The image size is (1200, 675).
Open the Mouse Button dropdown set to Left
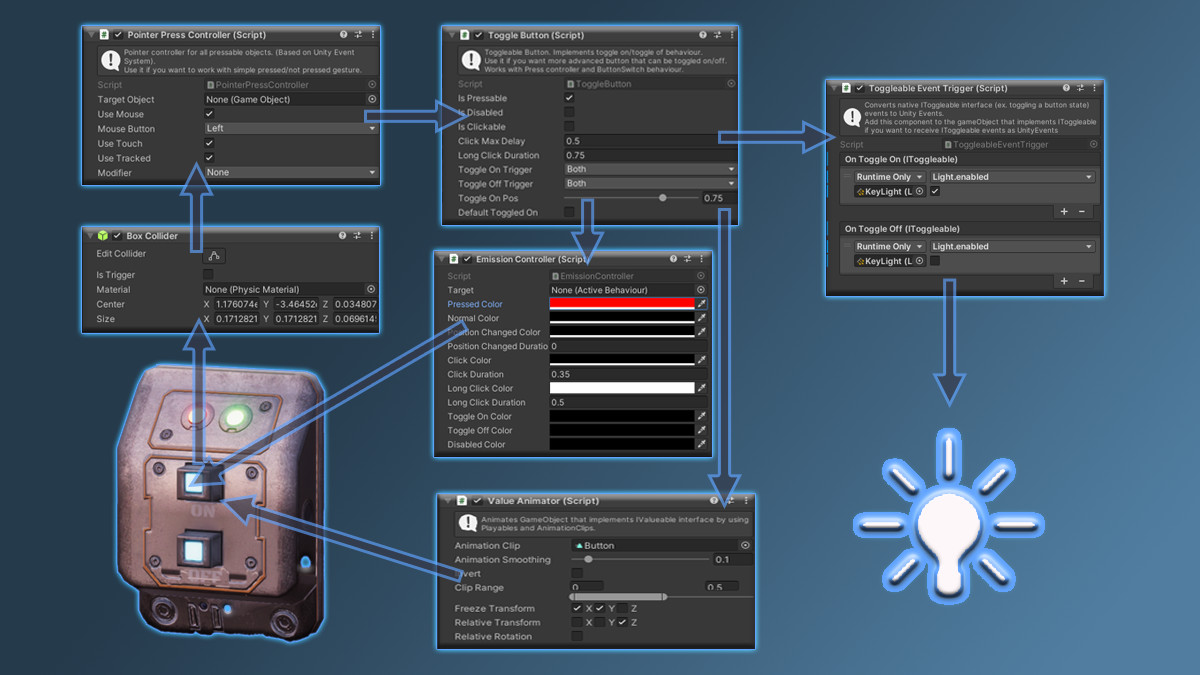(291, 129)
